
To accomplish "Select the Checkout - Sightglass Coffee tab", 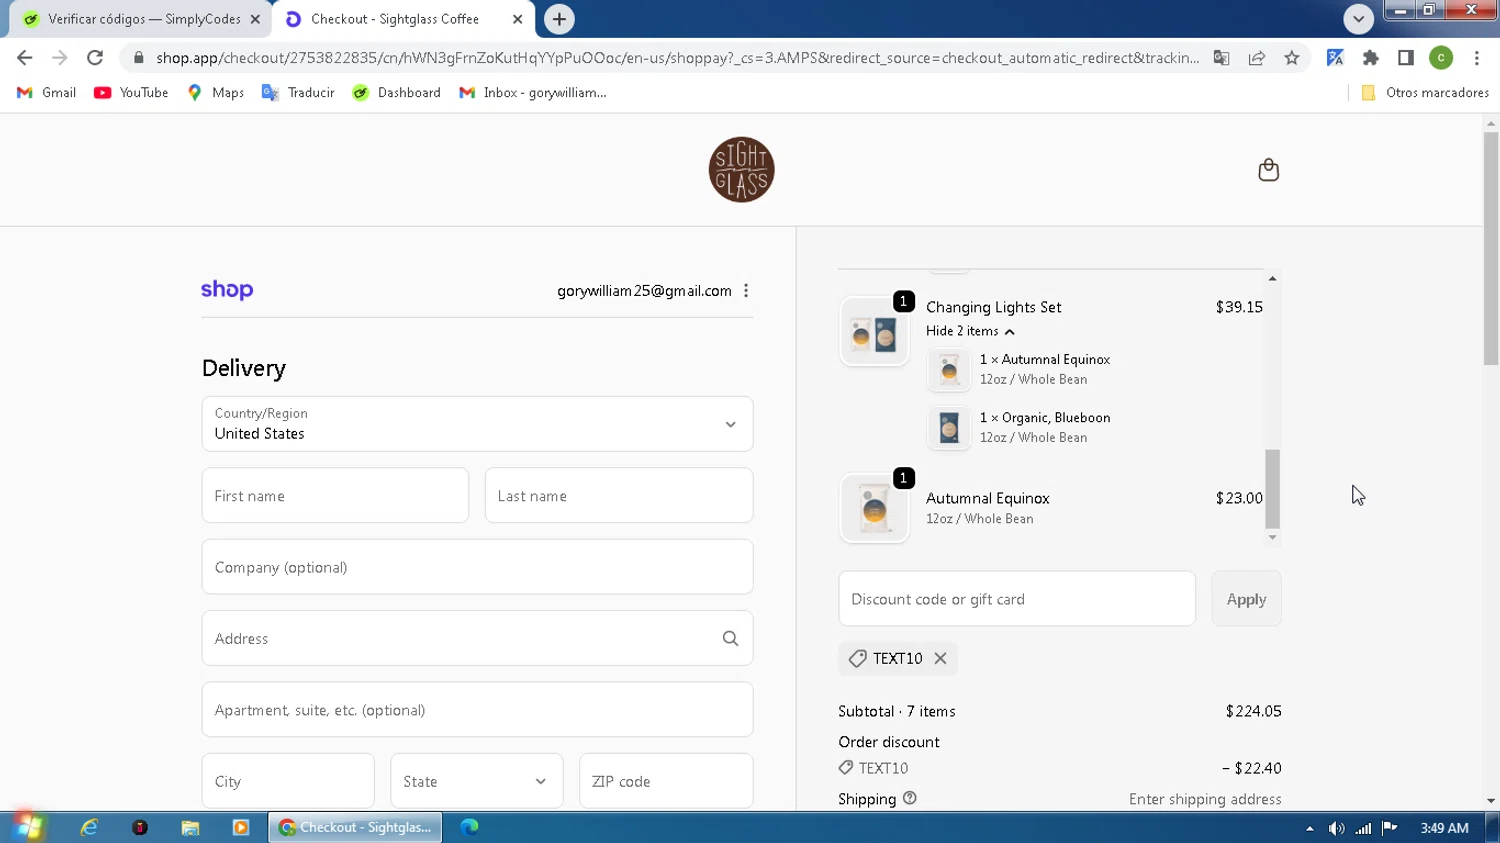I will point(404,19).
